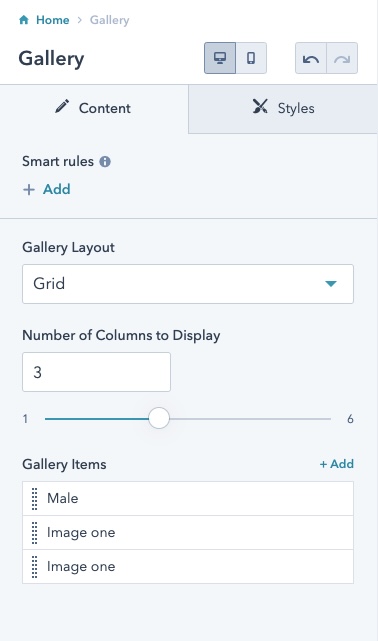Click drag handle of last Image one
Viewport: 378px width, 641px height.
(x=35, y=567)
